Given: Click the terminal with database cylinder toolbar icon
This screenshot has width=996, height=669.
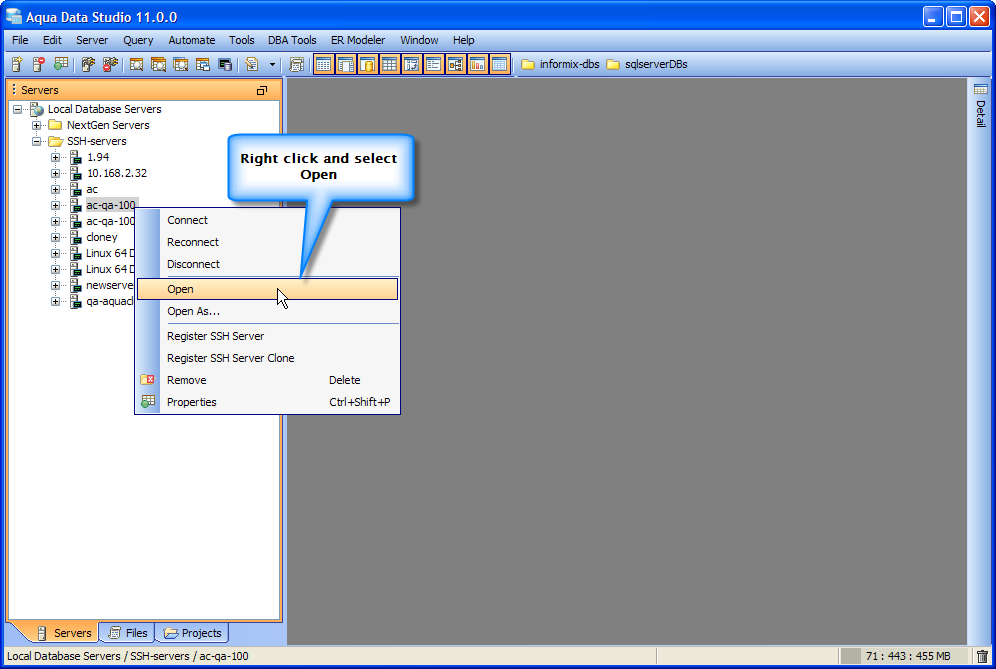Looking at the screenshot, I should (x=225, y=64).
